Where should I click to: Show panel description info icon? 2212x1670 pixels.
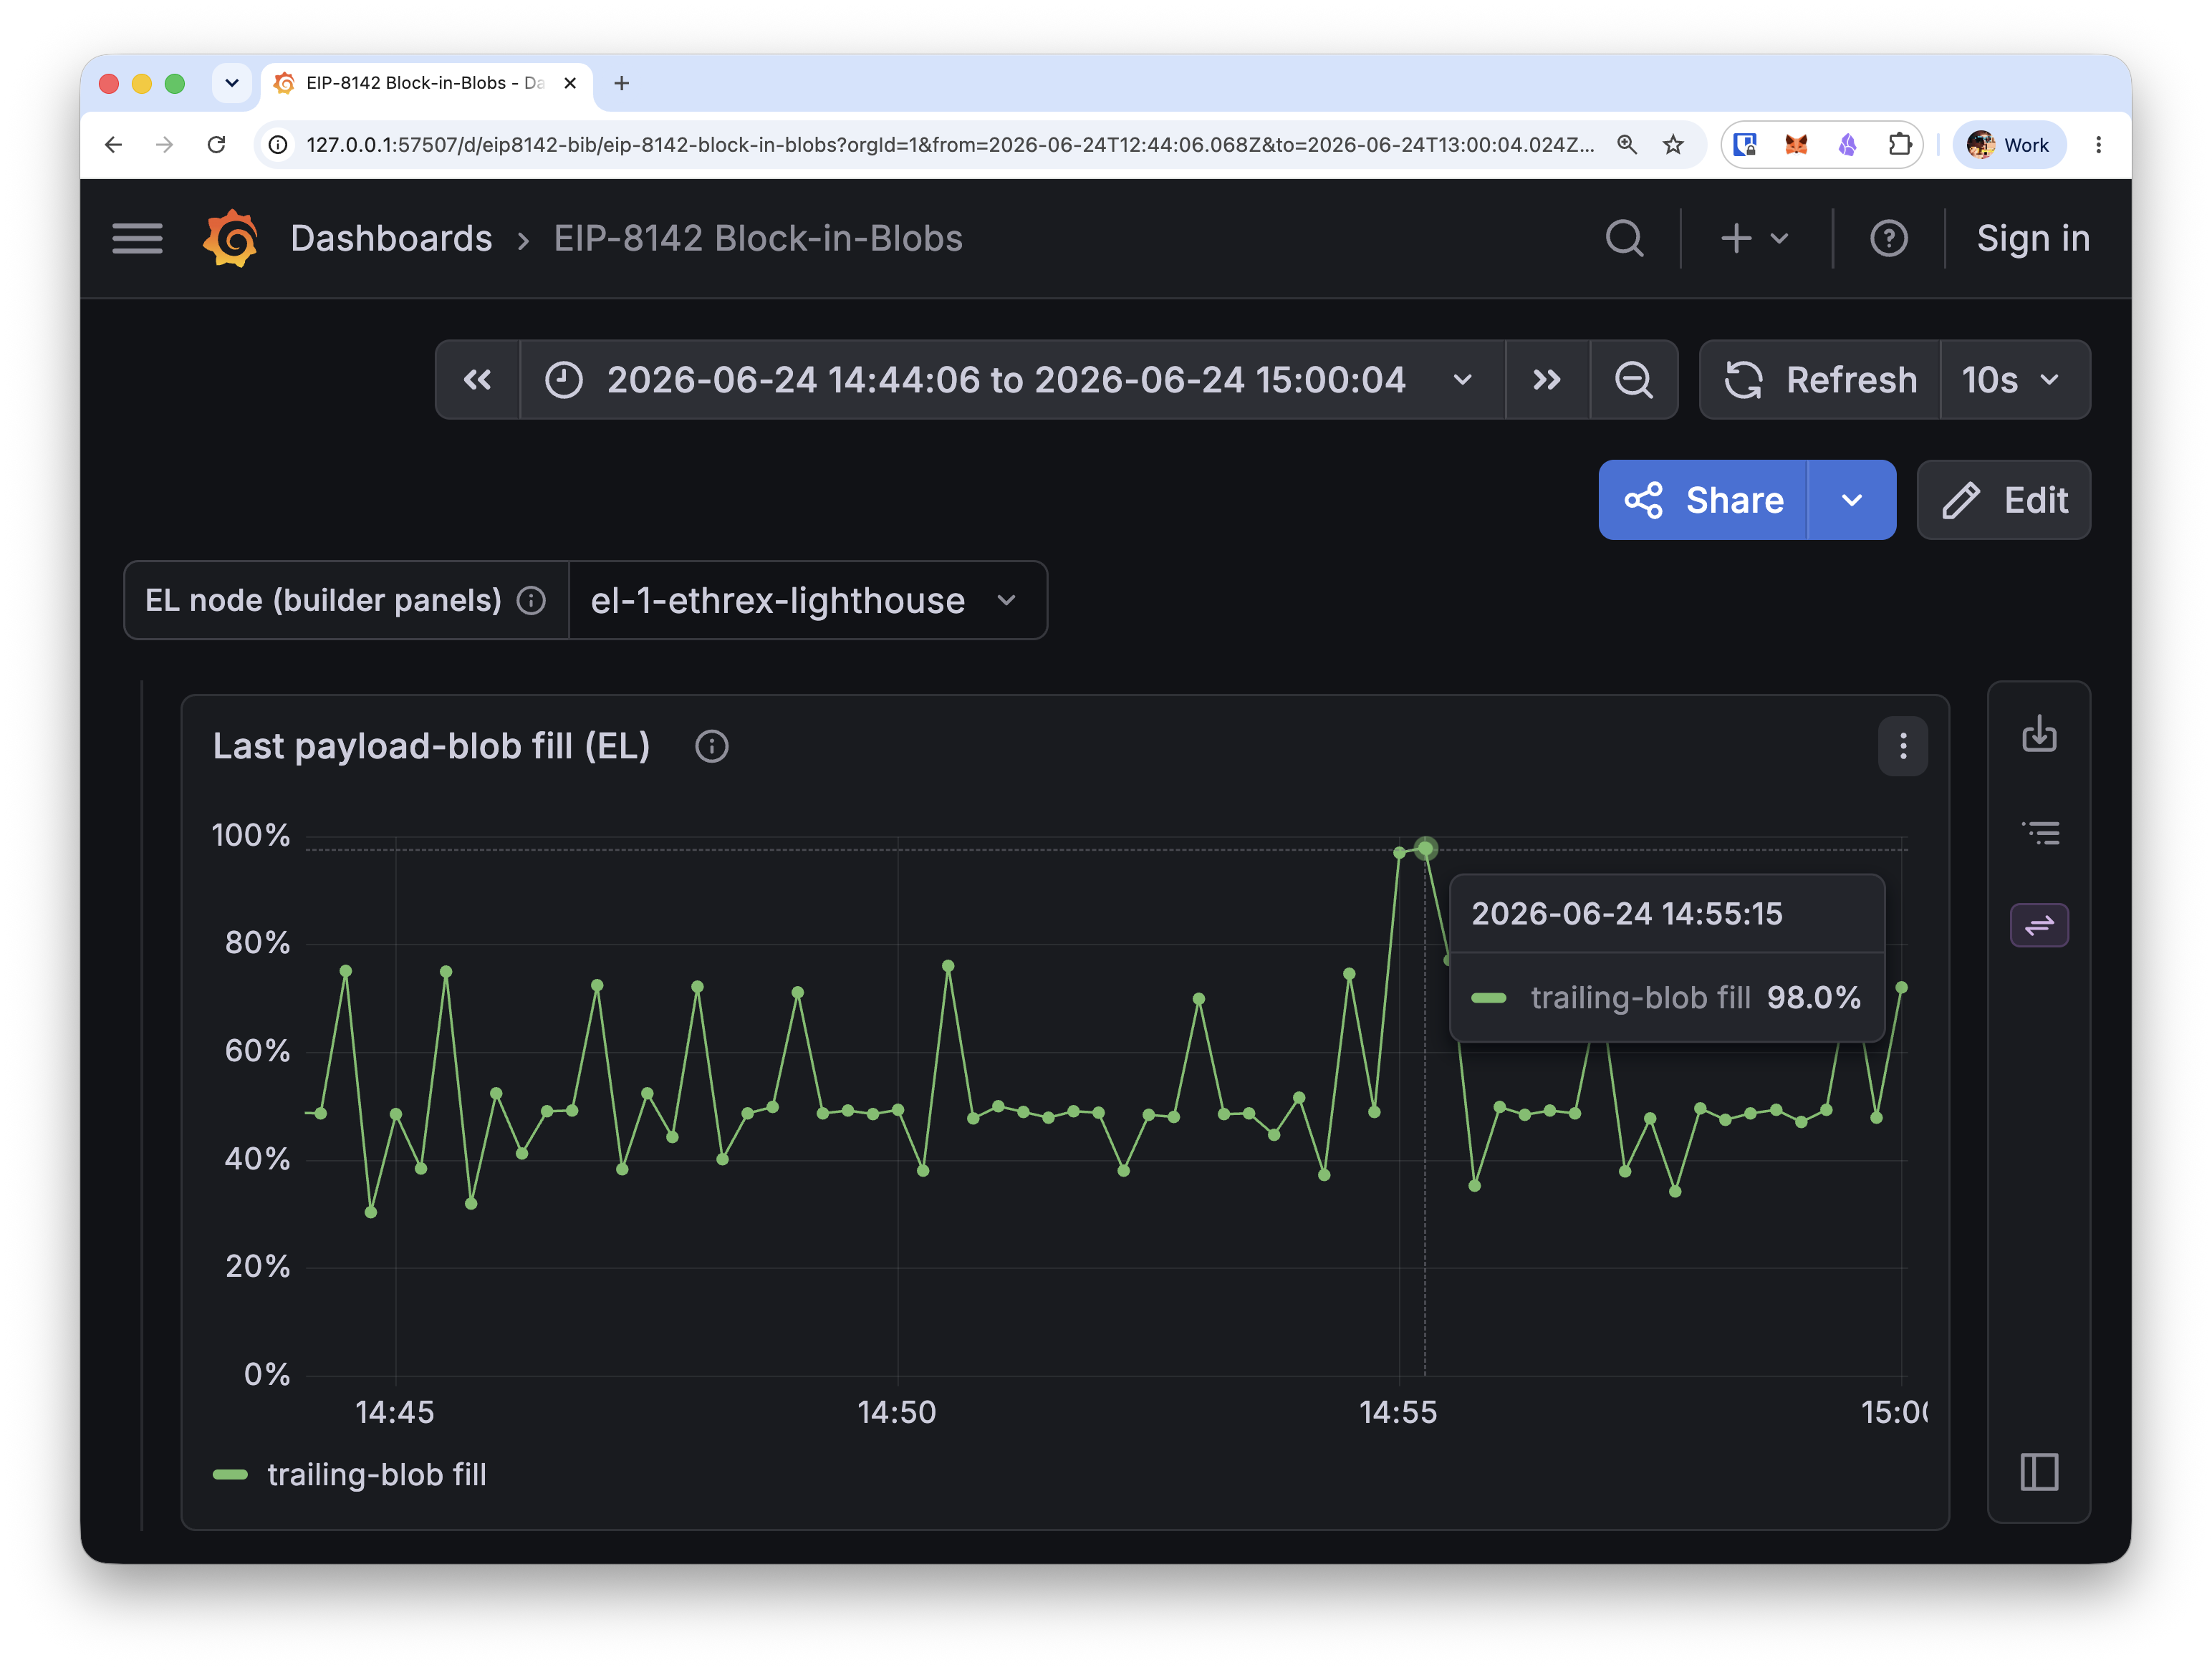711,746
